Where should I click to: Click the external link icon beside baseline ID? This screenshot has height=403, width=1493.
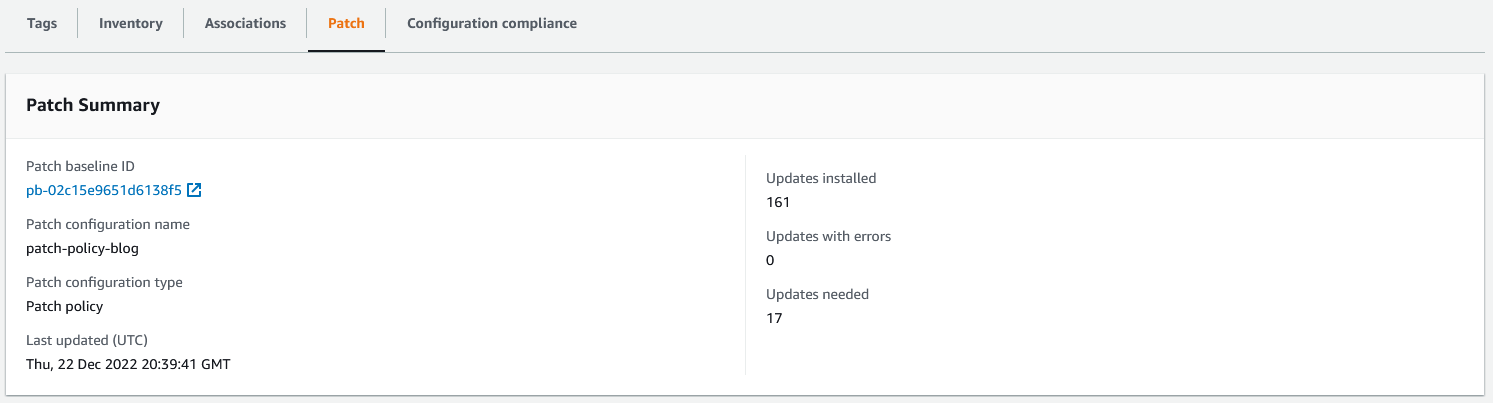(x=195, y=190)
